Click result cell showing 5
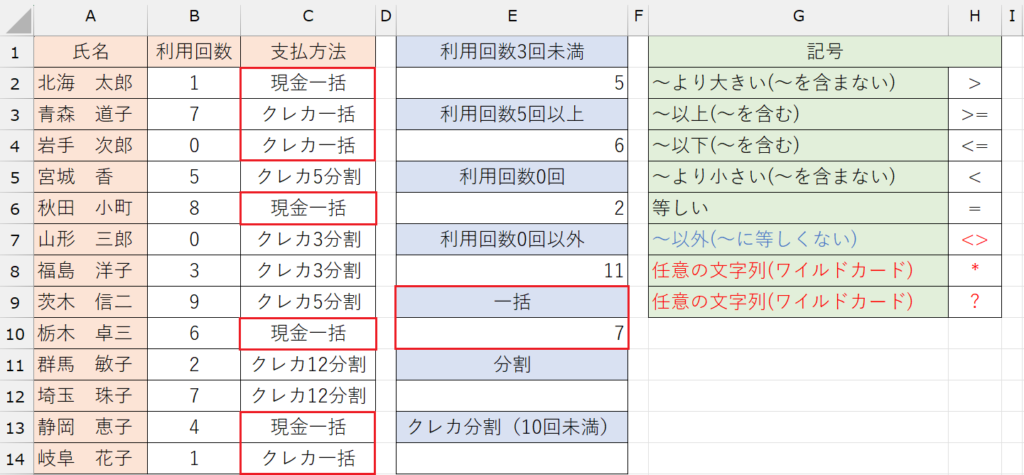Screen dimensions: 1024x475 point(512,83)
